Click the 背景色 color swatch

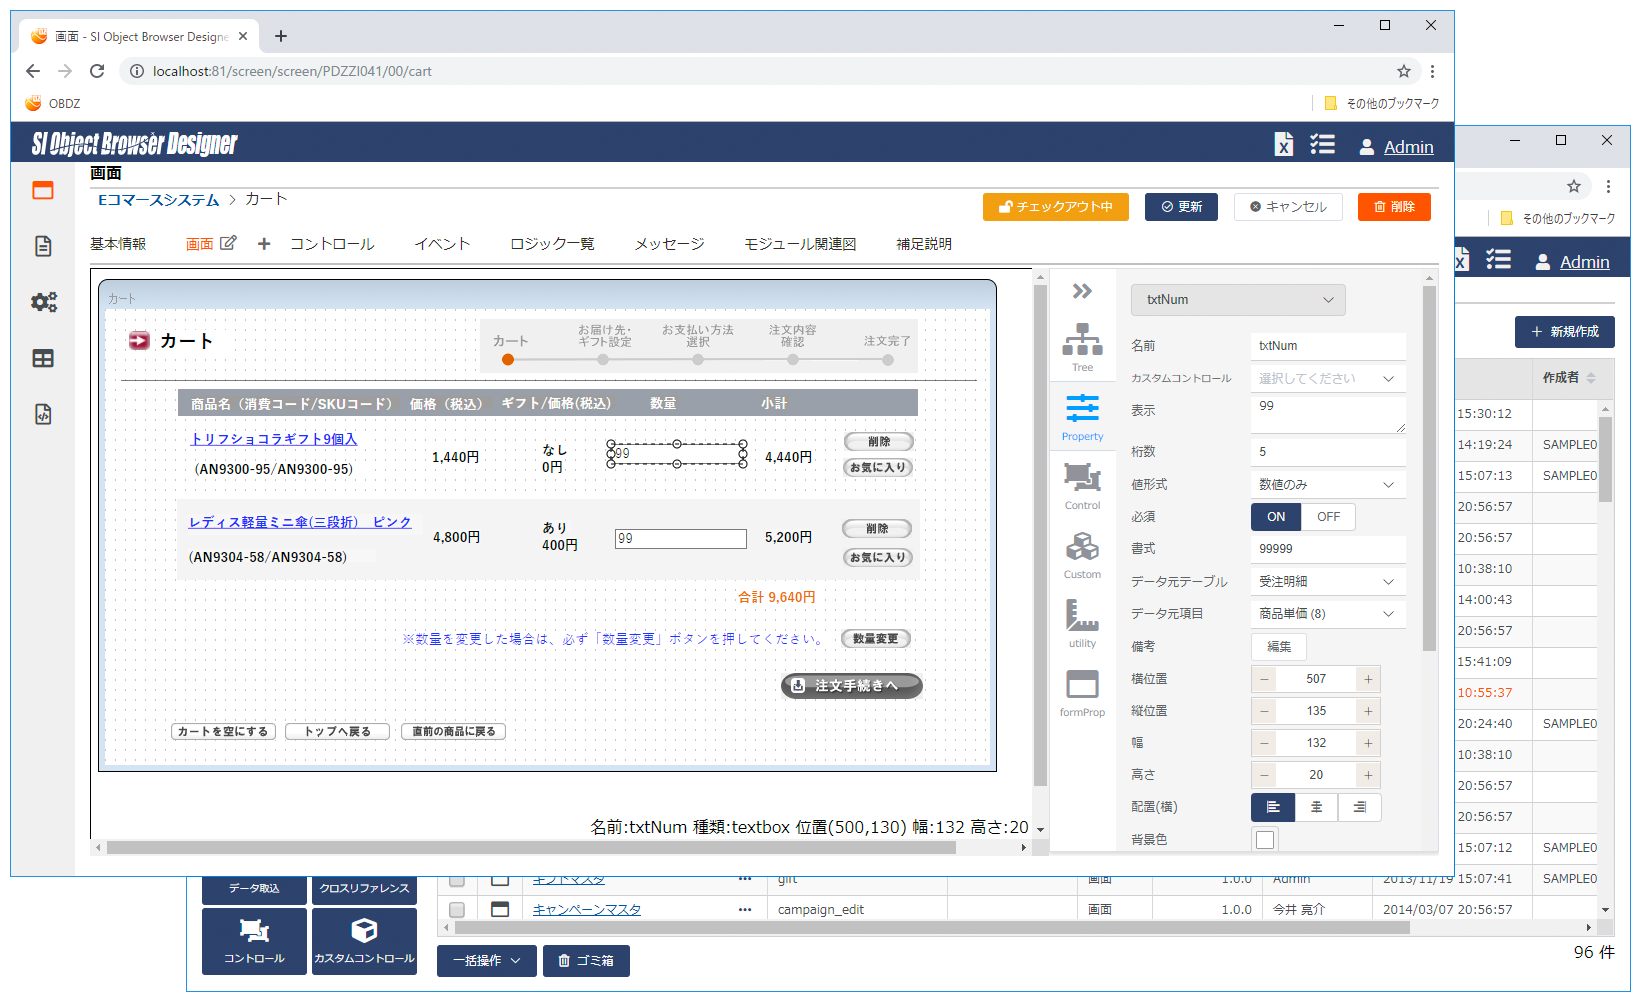click(x=1265, y=840)
